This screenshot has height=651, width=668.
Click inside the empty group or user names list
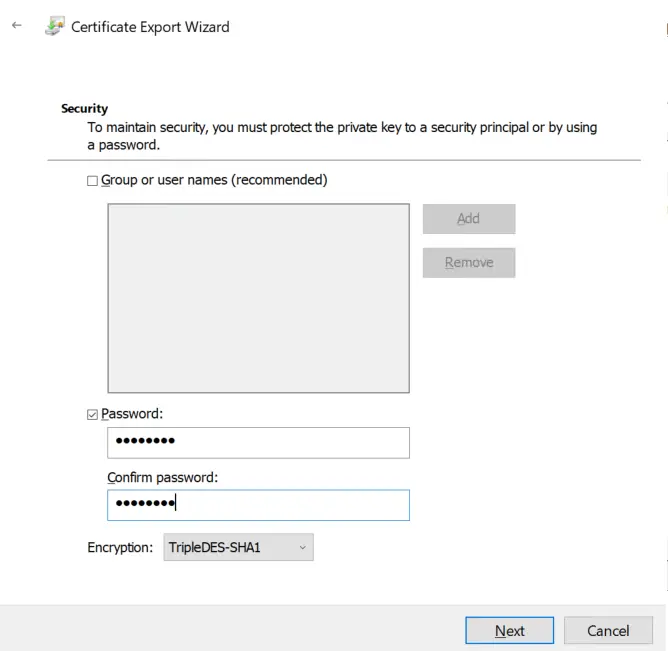click(258, 298)
